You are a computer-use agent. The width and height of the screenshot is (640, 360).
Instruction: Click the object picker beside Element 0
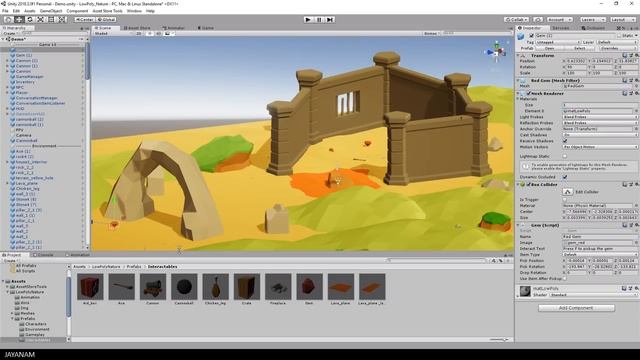pos(636,111)
